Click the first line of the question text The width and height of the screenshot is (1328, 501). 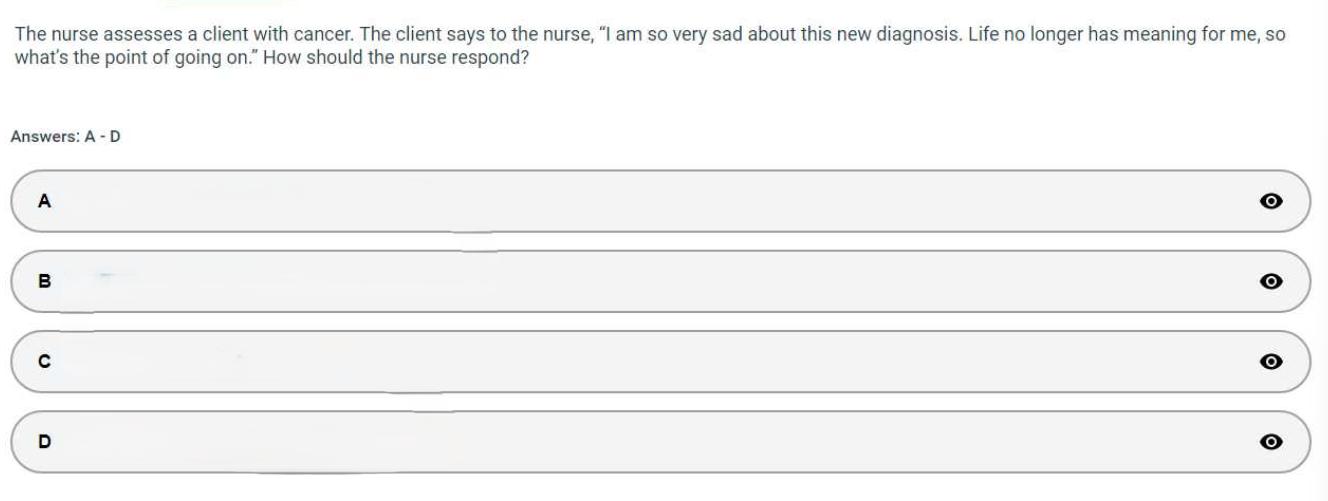tap(650, 35)
